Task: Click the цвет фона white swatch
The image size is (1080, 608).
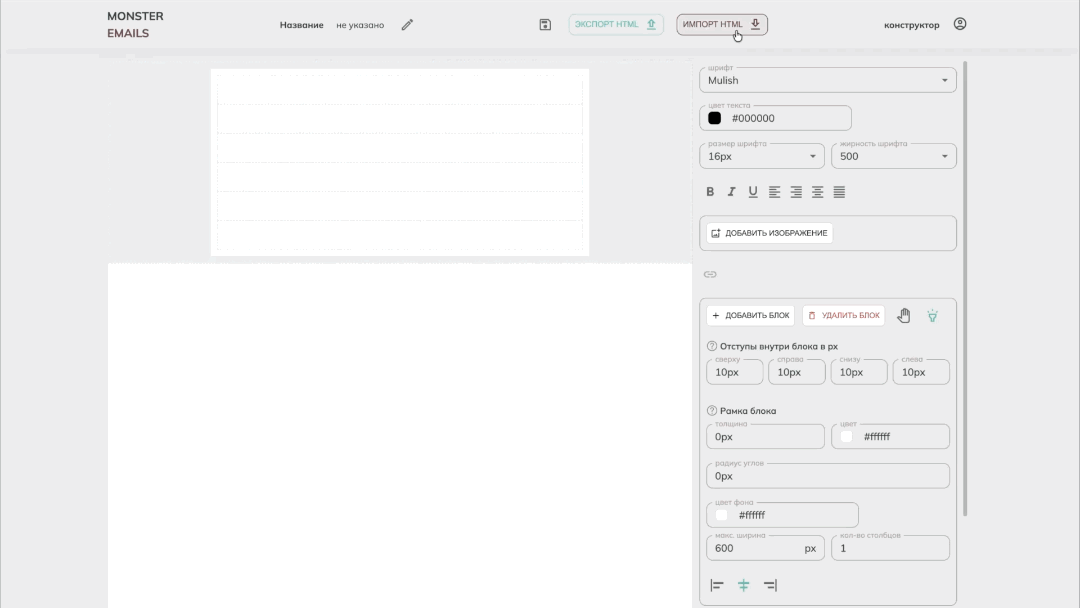Action: 721,515
